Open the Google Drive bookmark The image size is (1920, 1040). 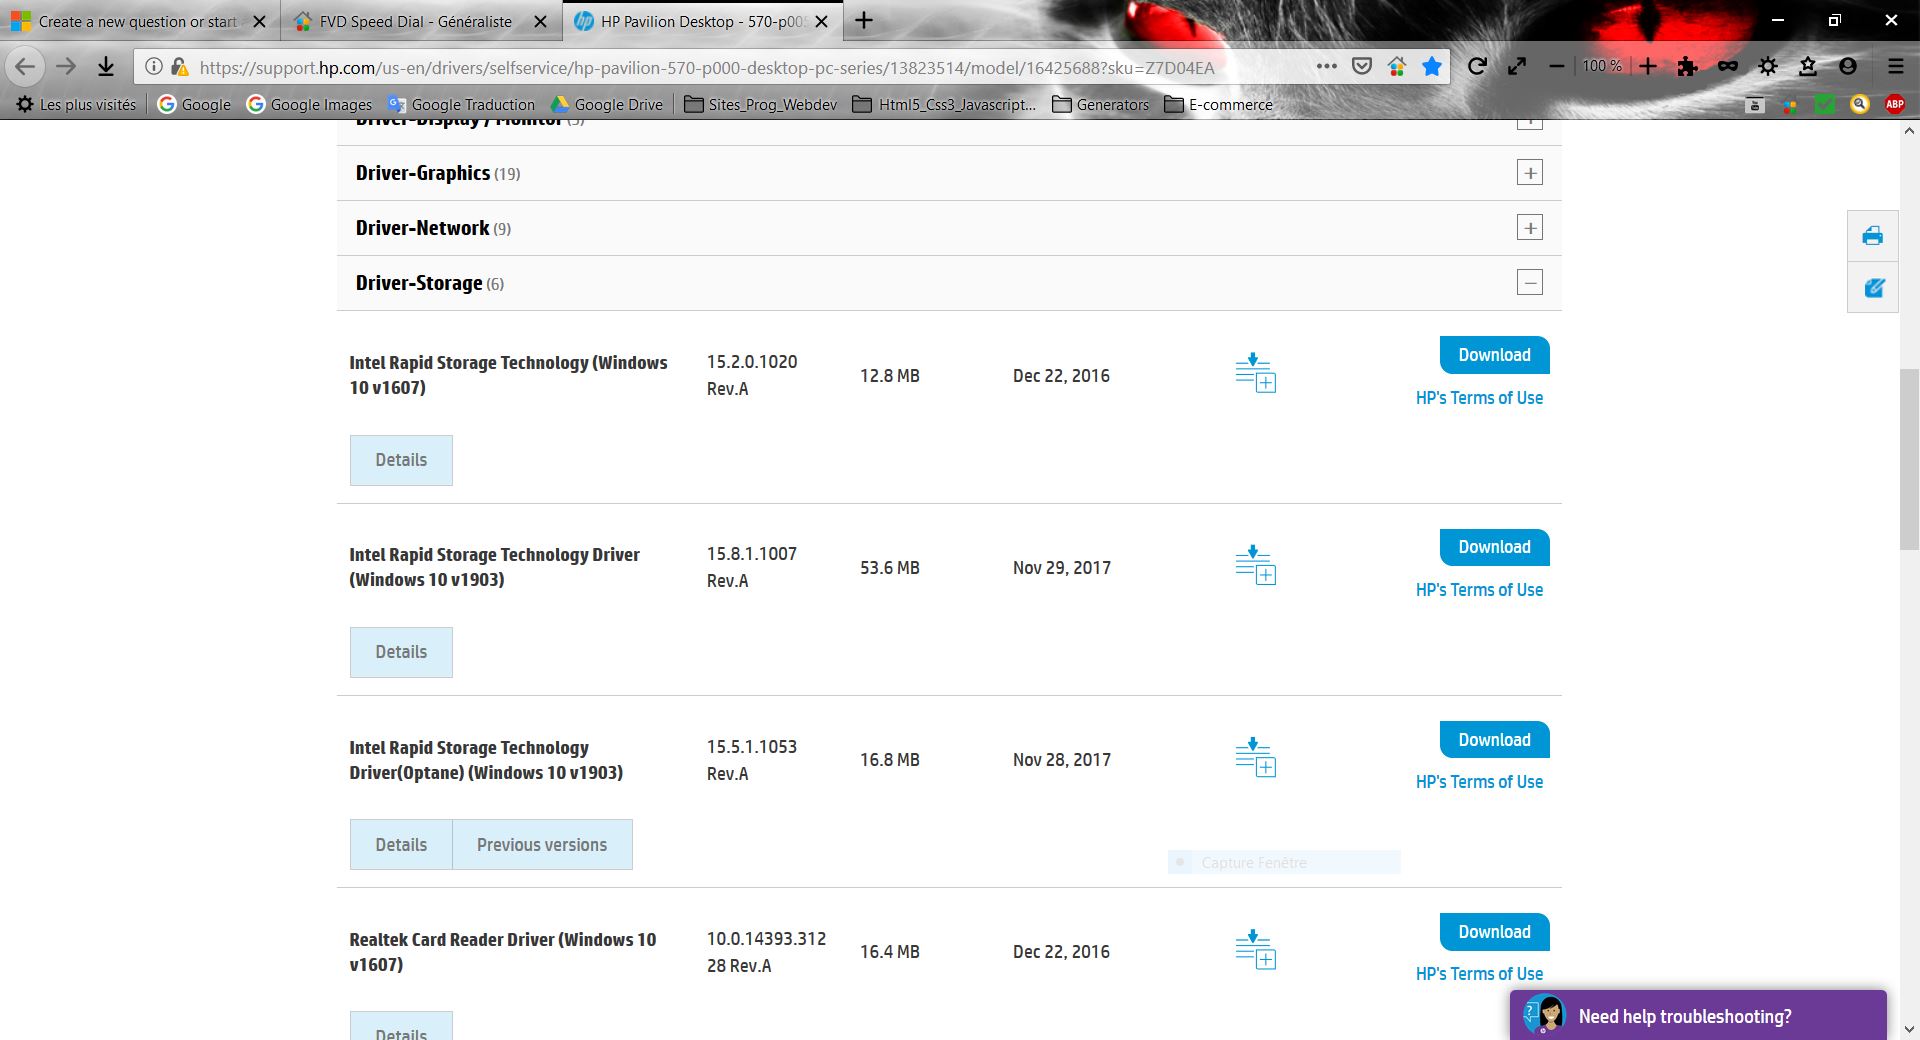coord(606,104)
